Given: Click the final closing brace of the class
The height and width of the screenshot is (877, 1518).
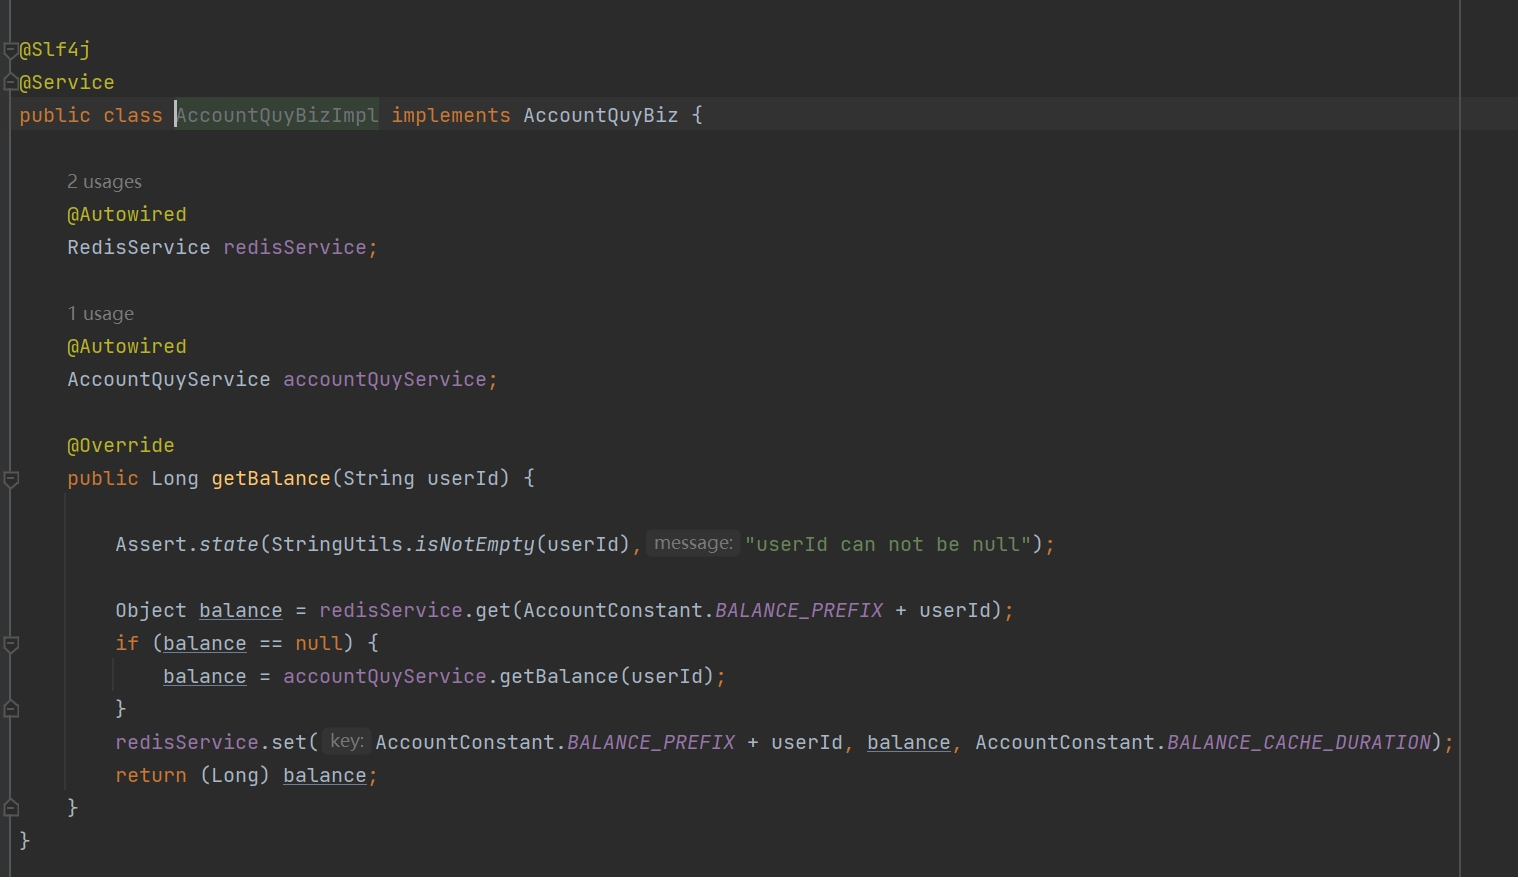Looking at the screenshot, I should point(25,841).
